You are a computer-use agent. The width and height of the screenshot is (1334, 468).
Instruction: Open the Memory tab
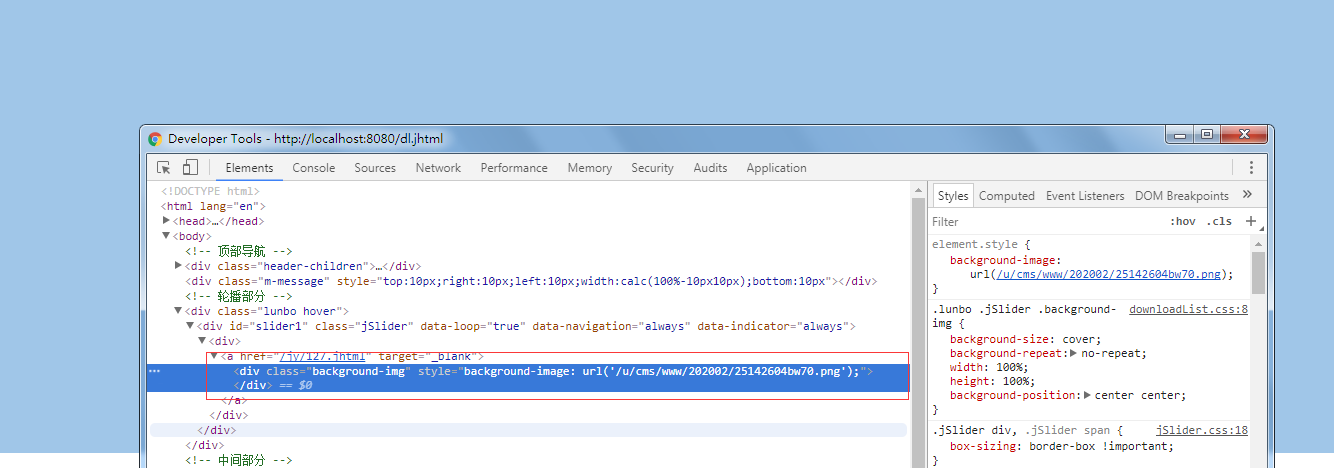(x=590, y=168)
